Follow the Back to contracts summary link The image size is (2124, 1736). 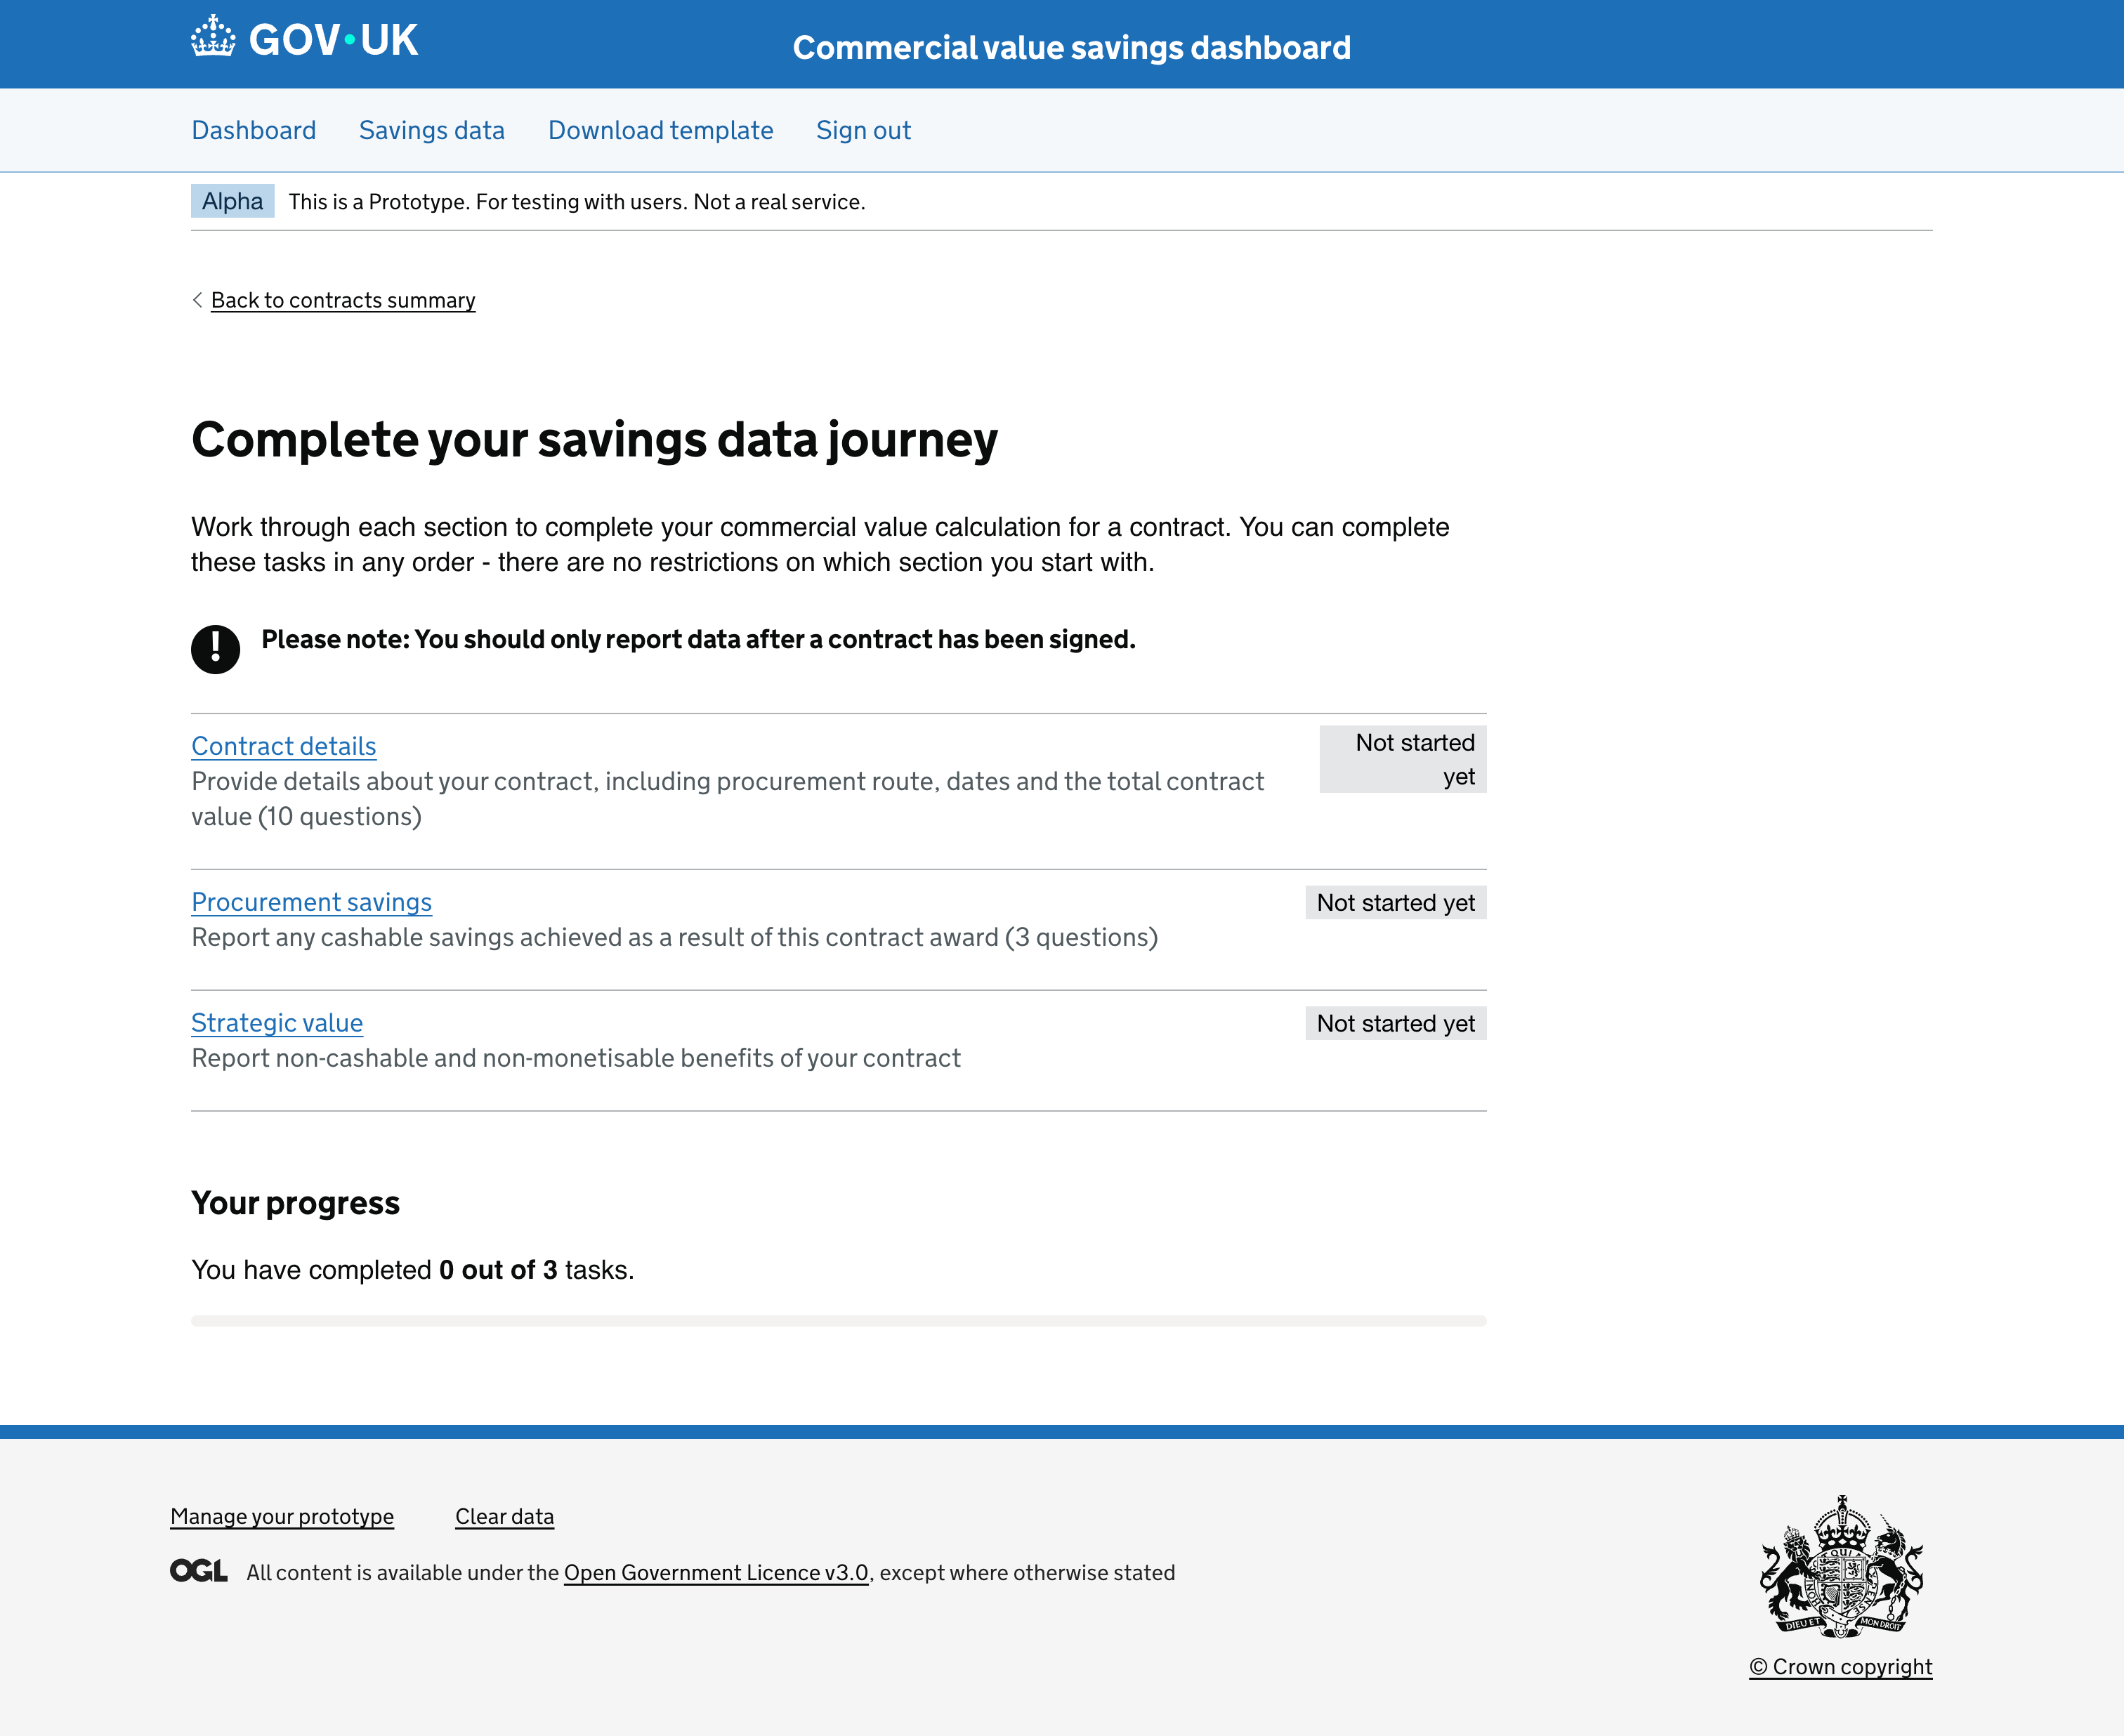[343, 300]
